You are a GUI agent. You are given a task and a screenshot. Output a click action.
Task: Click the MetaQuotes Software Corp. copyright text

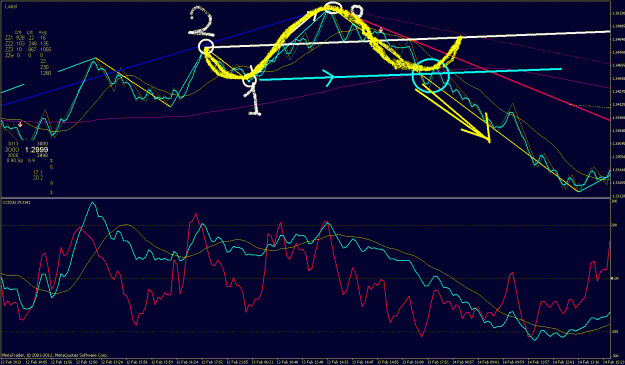55,355
